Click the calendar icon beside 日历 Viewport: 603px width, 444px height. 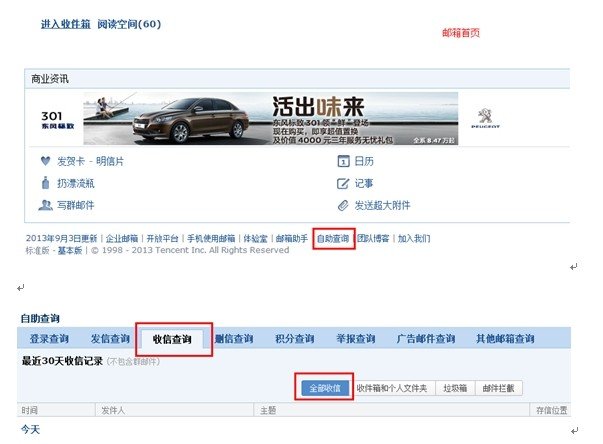point(343,161)
